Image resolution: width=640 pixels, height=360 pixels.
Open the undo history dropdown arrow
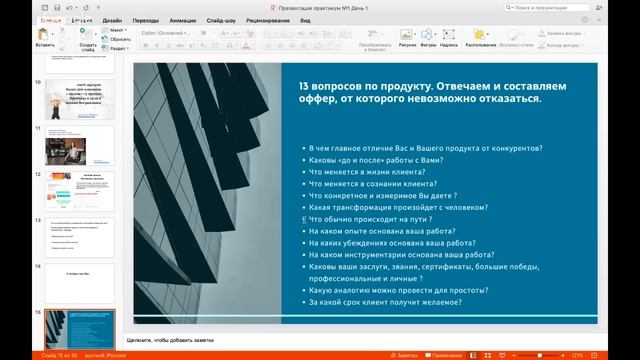pyautogui.click(x=76, y=8)
